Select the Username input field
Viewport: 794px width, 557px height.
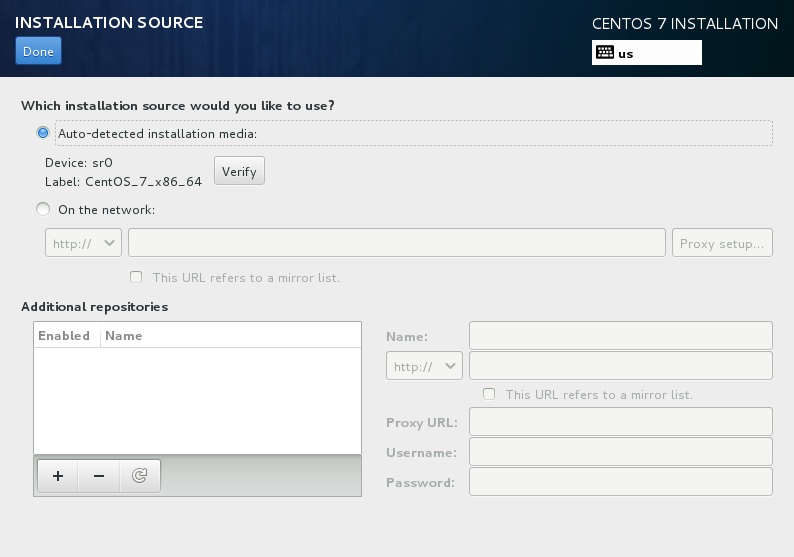(620, 452)
